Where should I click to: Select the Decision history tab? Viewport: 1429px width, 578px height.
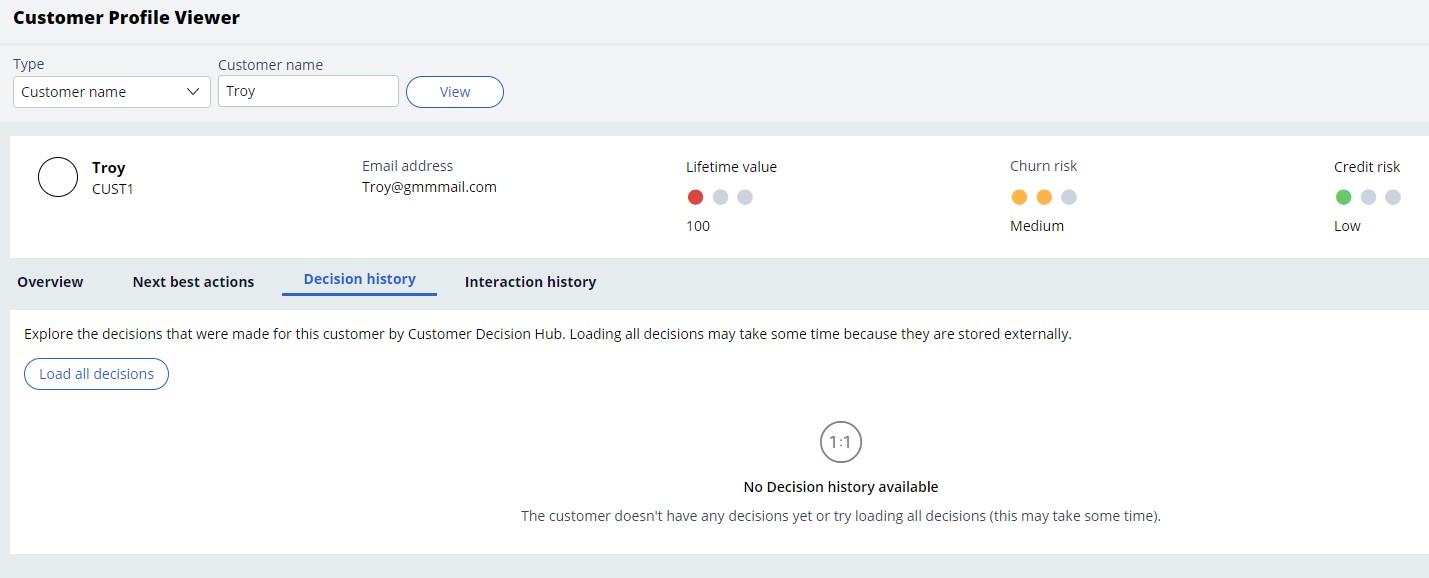point(360,279)
